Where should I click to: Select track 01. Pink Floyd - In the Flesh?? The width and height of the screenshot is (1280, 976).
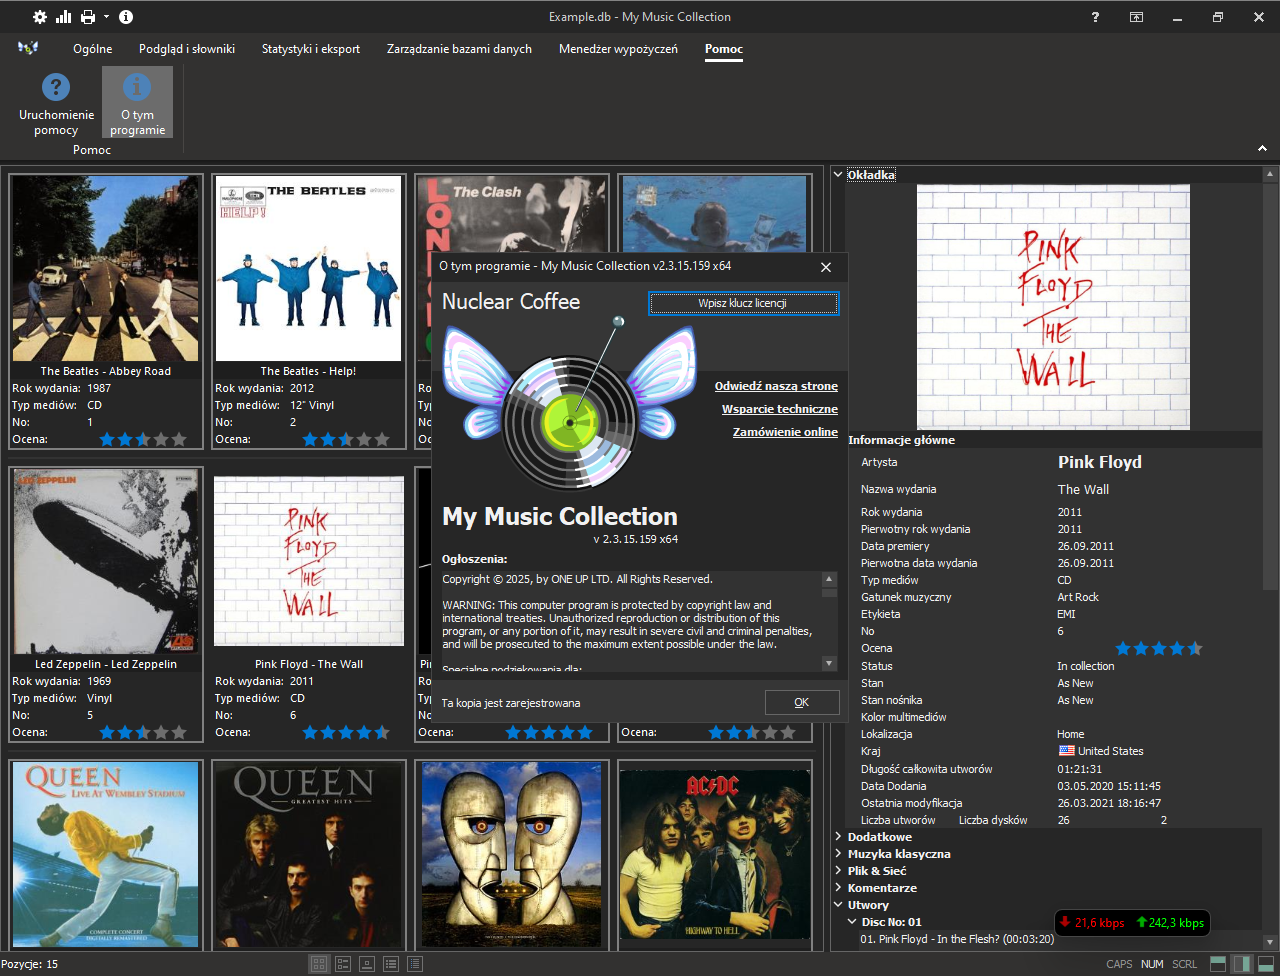pyautogui.click(x=957, y=939)
